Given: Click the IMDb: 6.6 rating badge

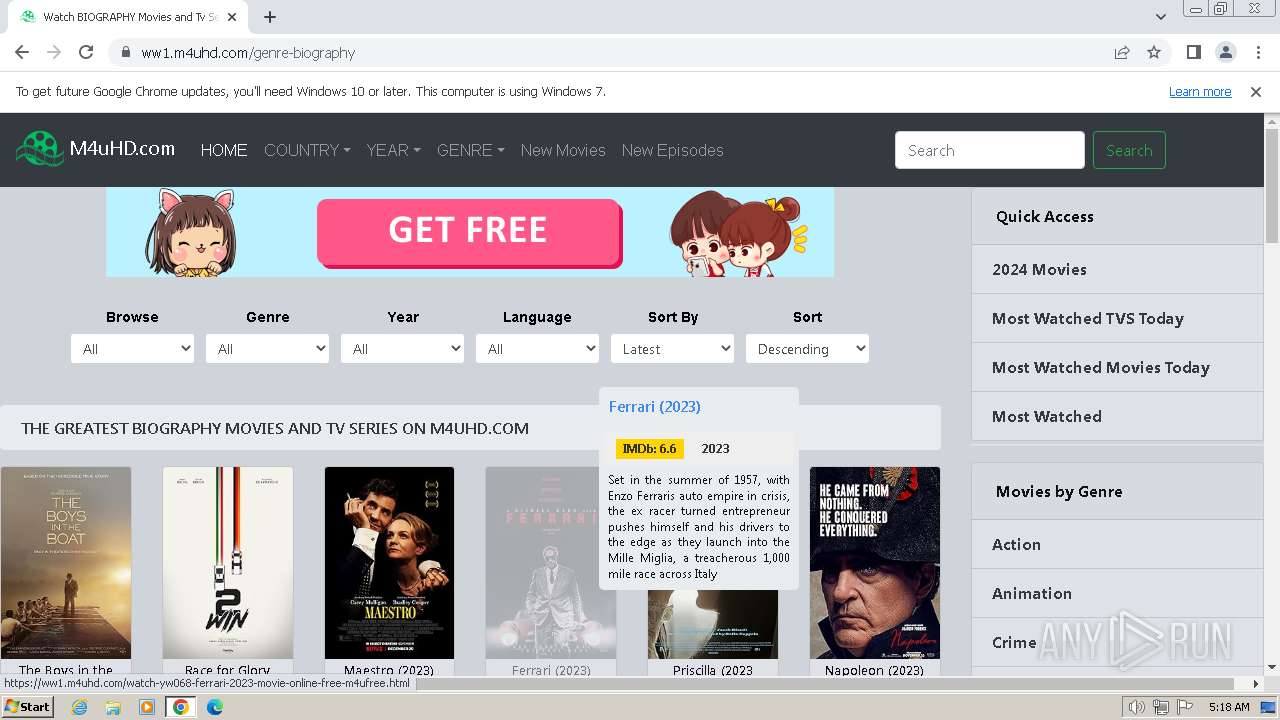Looking at the screenshot, I should coord(649,448).
